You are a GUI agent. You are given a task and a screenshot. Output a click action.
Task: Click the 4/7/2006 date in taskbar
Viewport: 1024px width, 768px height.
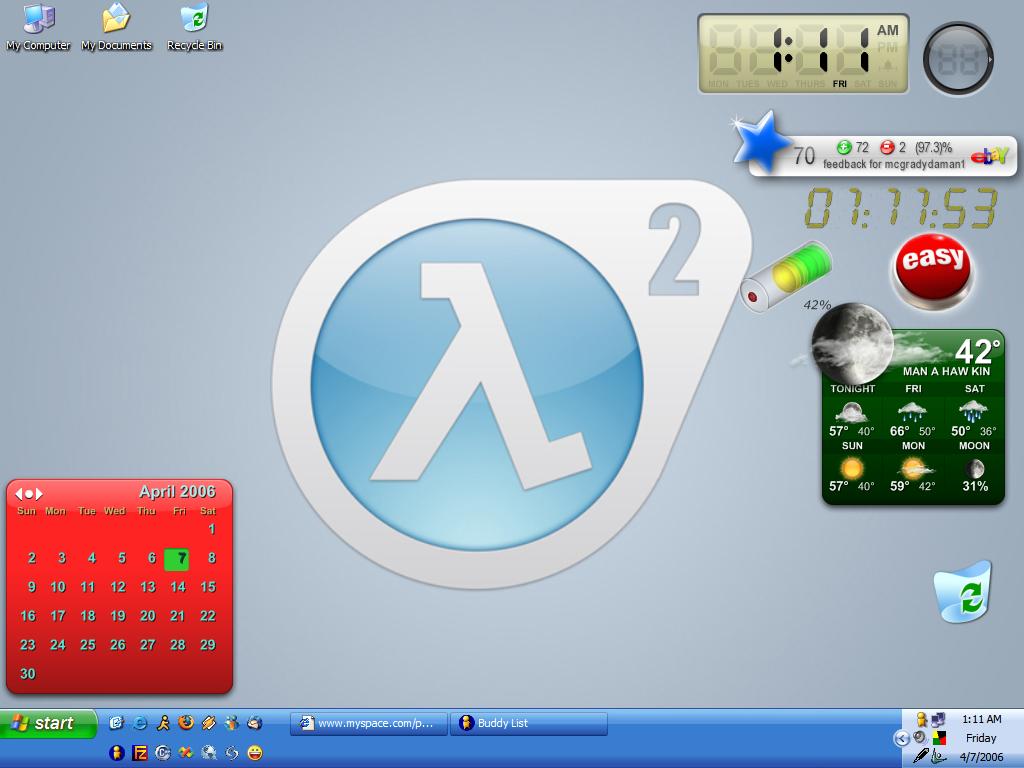click(x=982, y=757)
